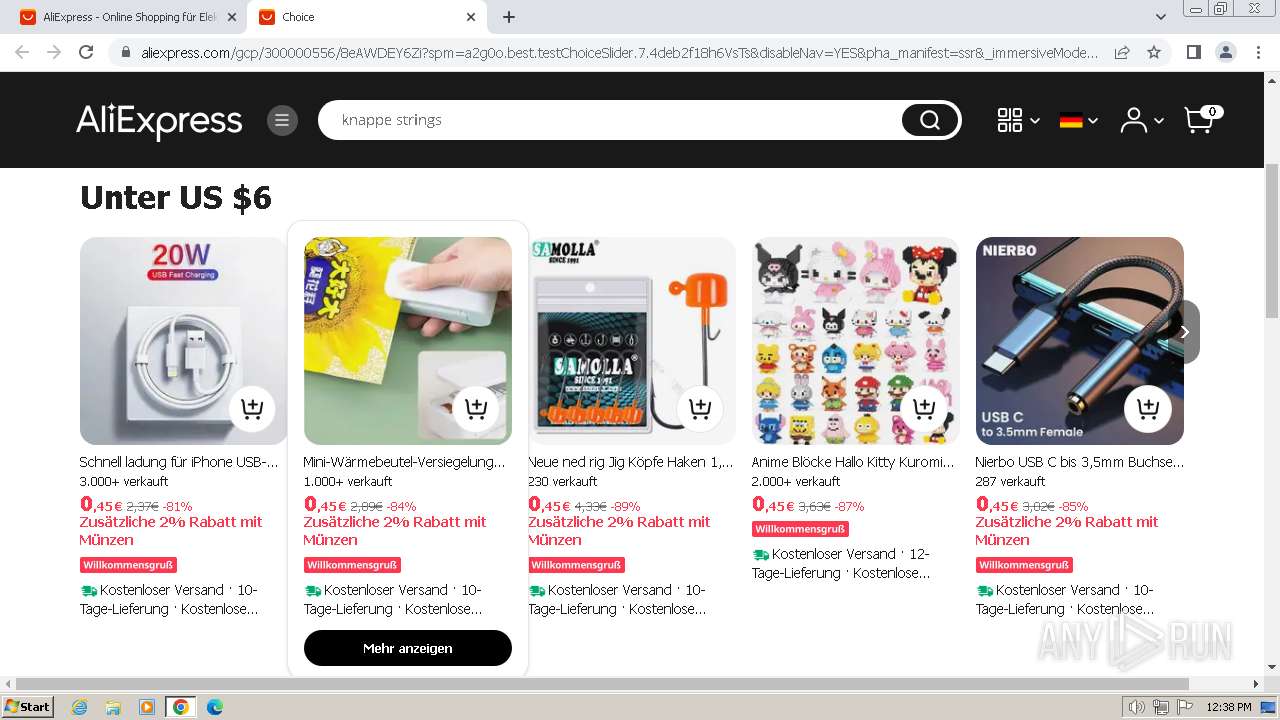Add iPhone USB cable to cart
Image resolution: width=1280 pixels, height=720 pixels.
coord(252,408)
